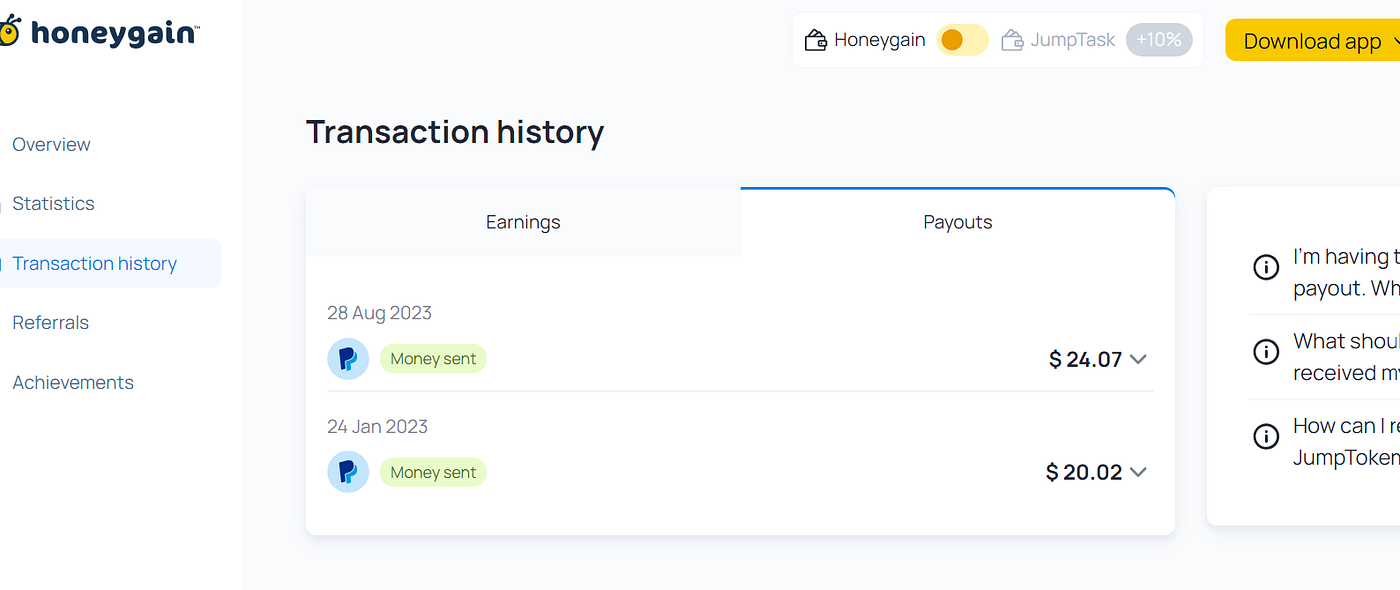1400x590 pixels.
Task: Click Money sent badge for 24 Jan 2023
Action: click(x=433, y=472)
